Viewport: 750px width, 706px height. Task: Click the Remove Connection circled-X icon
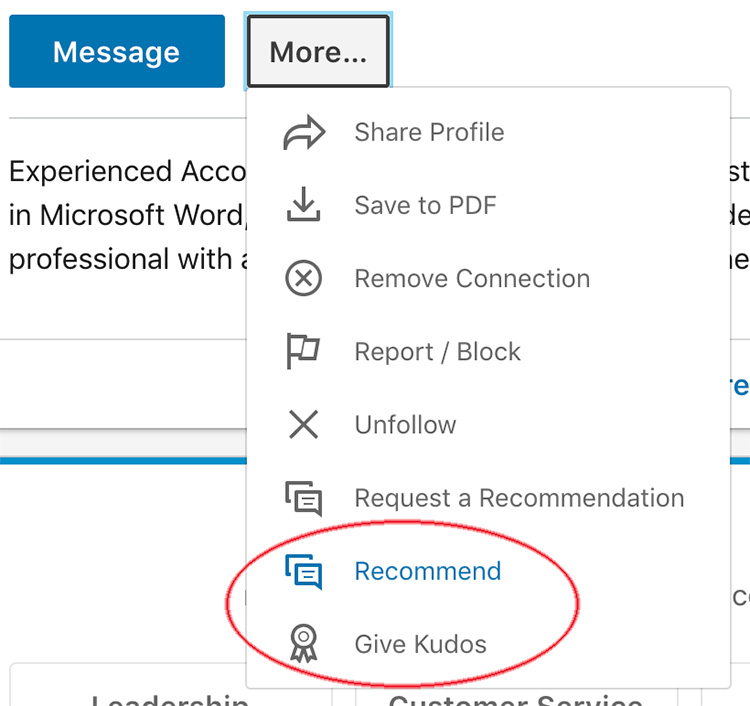point(303,278)
